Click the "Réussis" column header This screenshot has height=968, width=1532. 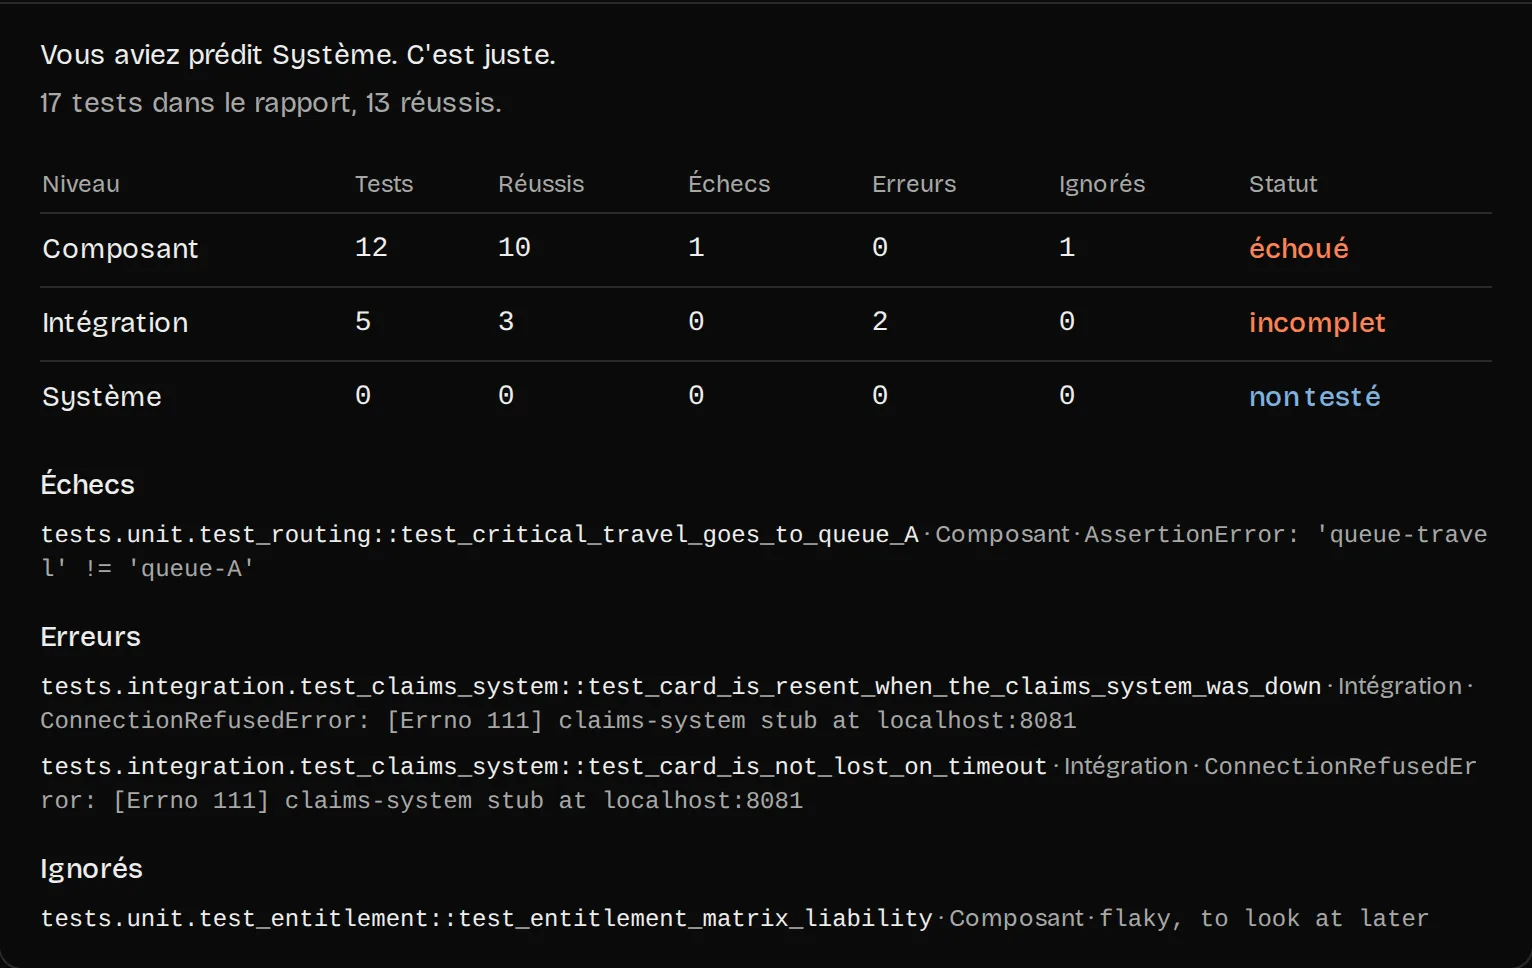(541, 184)
